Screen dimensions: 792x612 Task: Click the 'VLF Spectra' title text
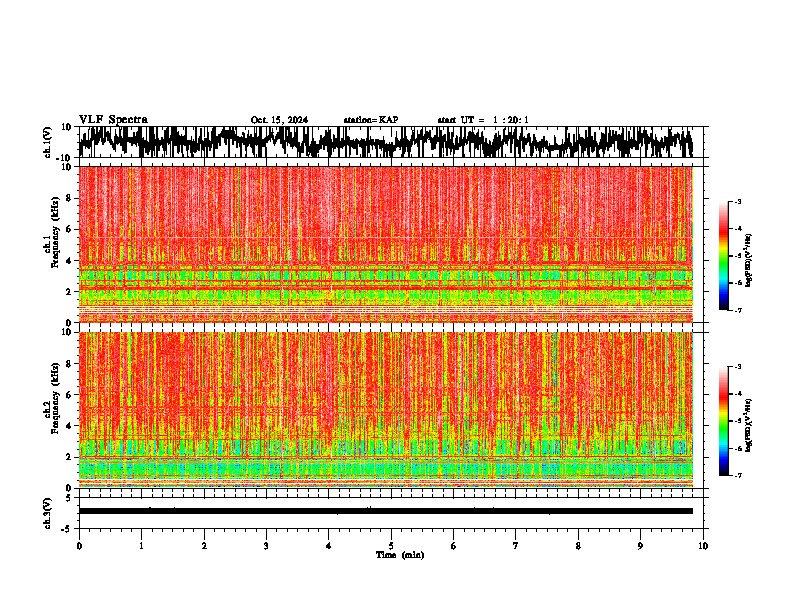[113, 120]
